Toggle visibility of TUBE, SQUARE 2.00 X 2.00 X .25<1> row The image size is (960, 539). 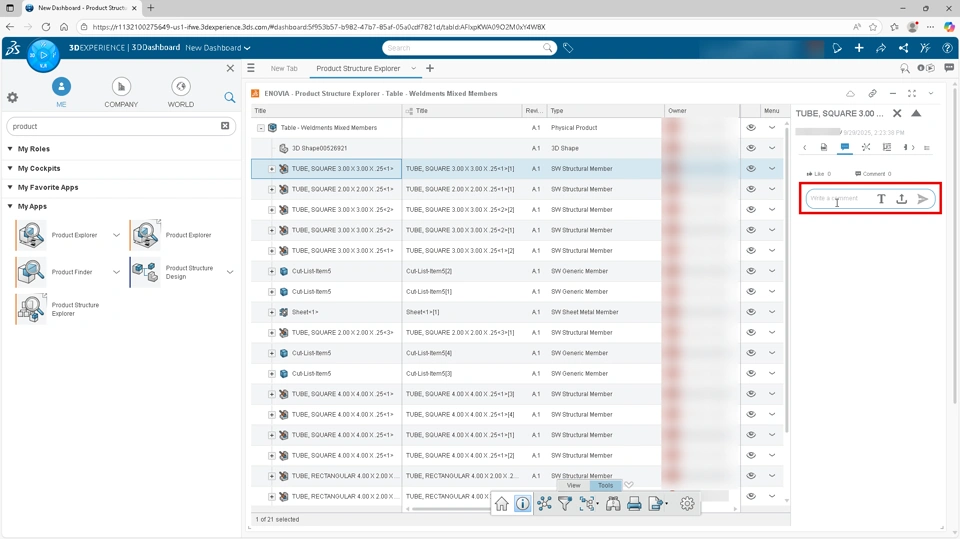[x=751, y=189]
